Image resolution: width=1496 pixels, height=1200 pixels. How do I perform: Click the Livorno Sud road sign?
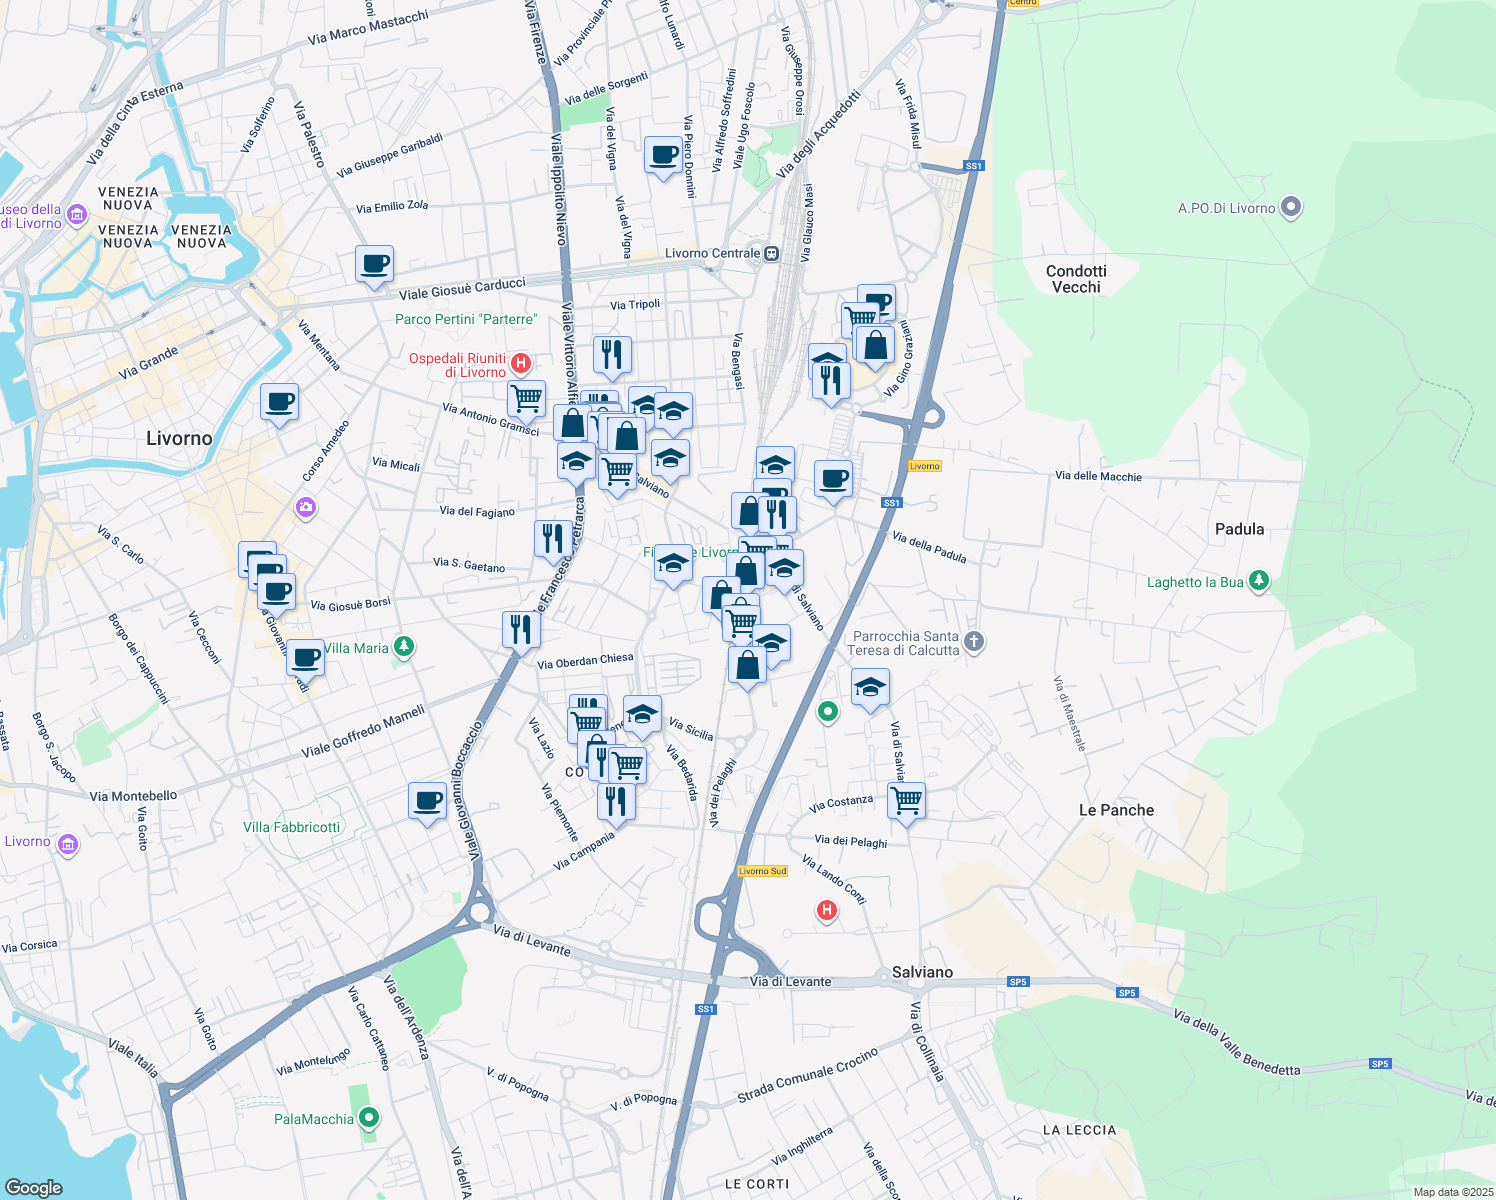762,871
